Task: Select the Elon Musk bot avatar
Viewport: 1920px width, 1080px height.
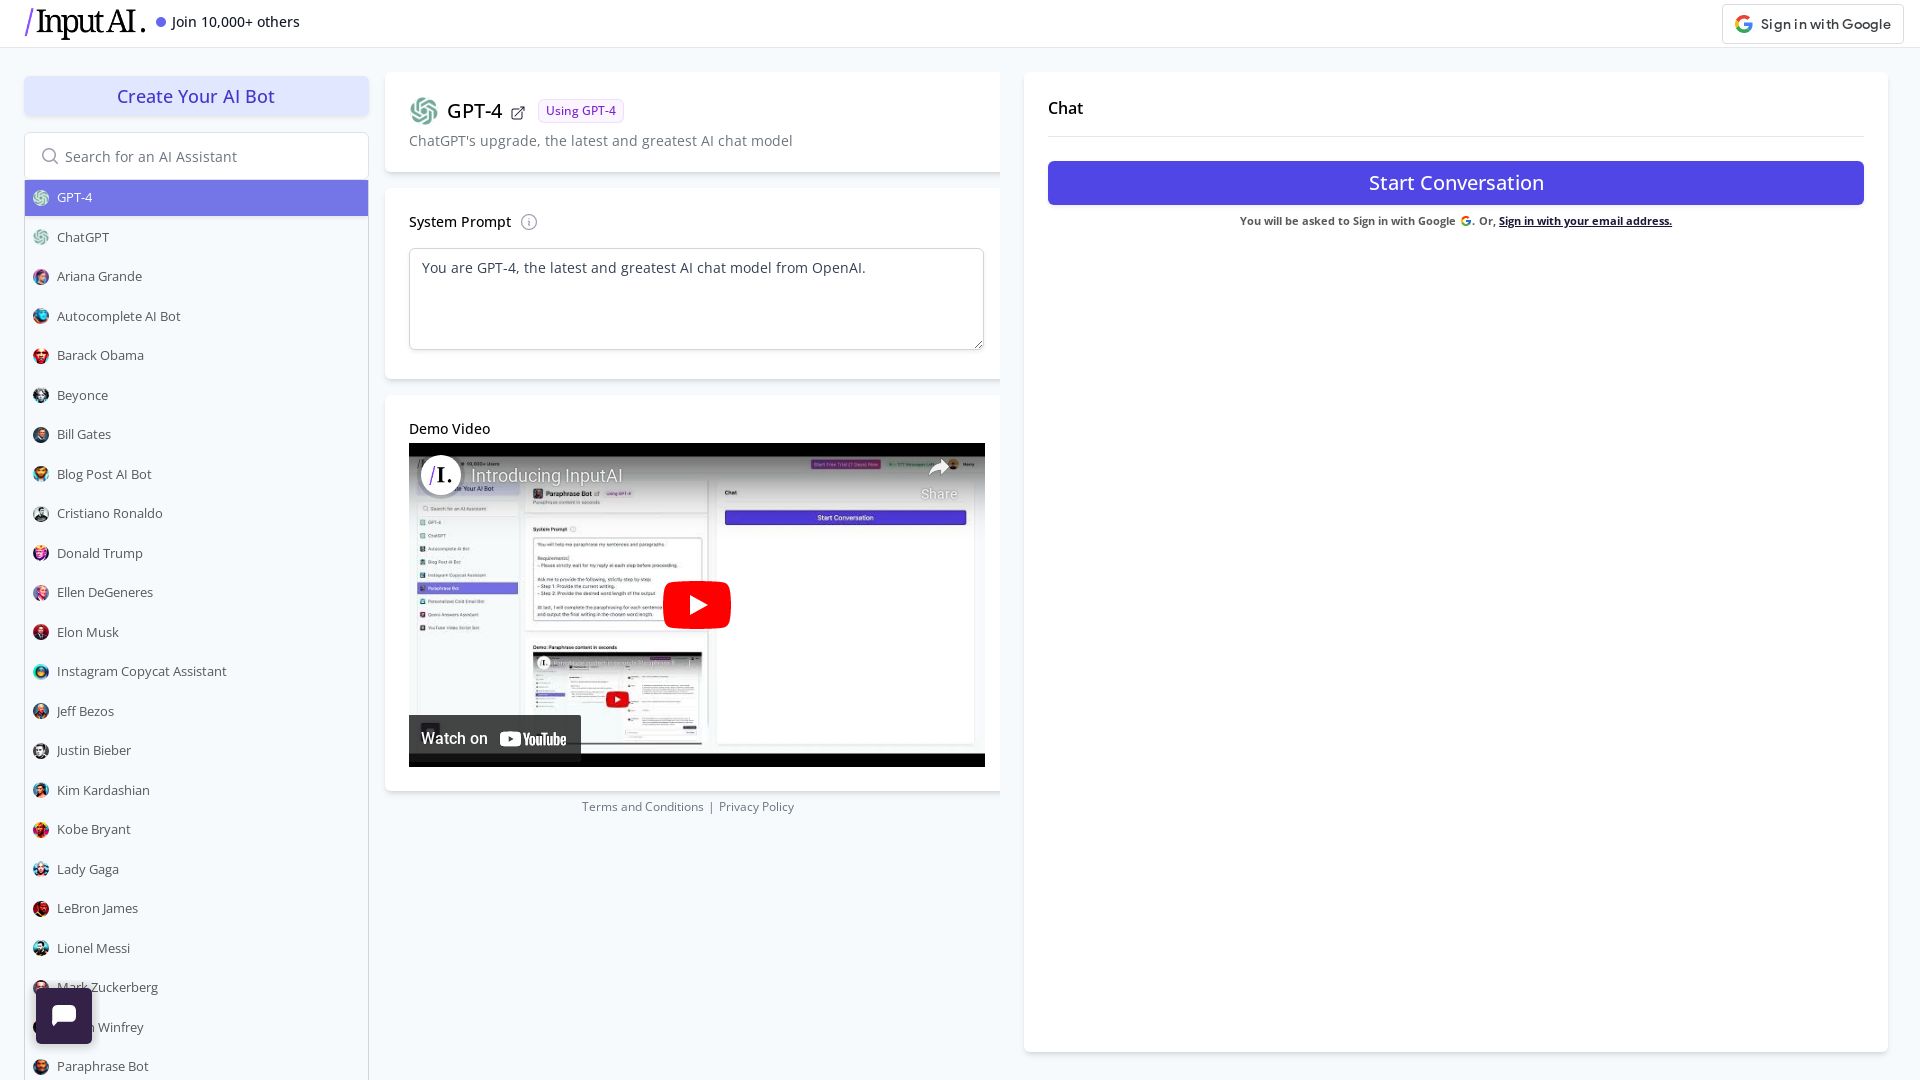Action: point(41,632)
